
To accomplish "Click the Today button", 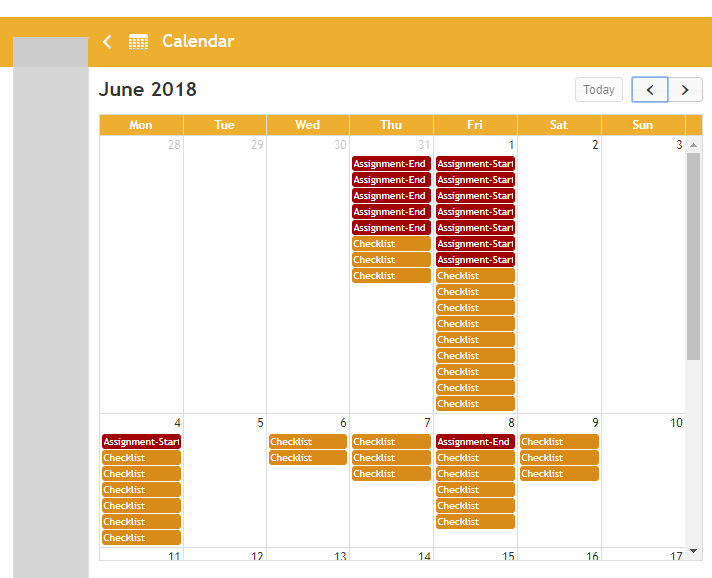I will coord(598,90).
